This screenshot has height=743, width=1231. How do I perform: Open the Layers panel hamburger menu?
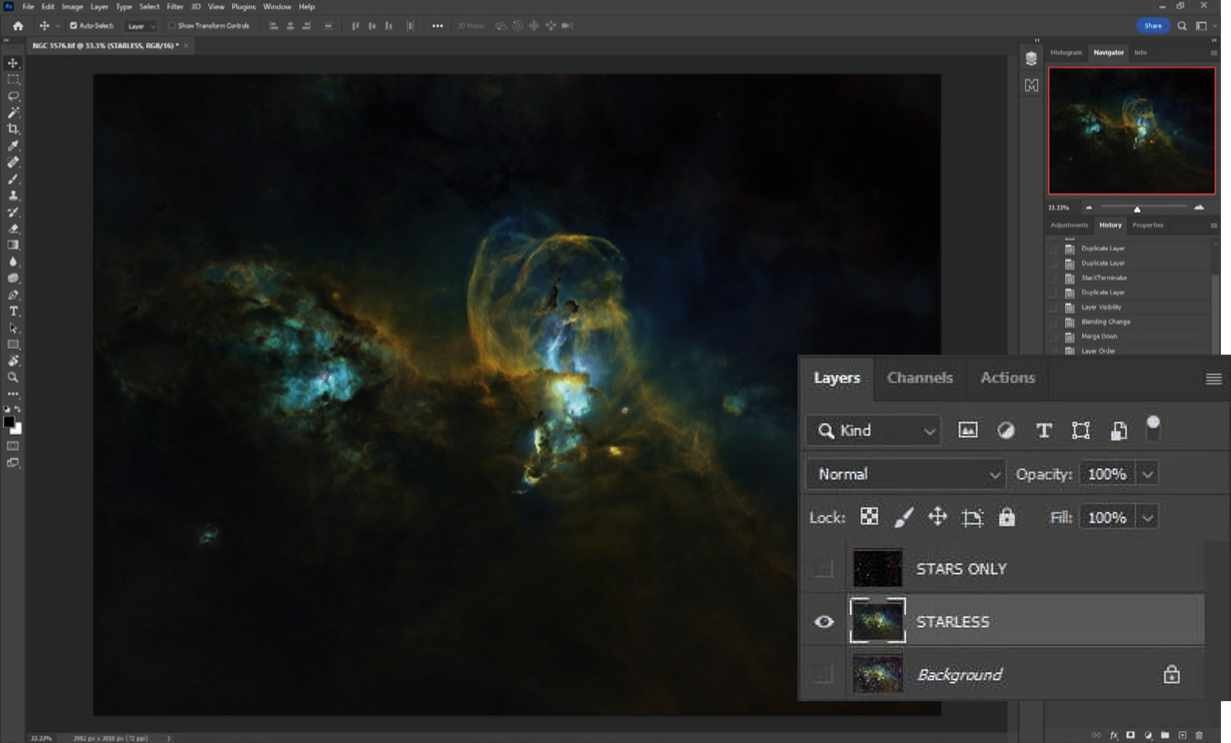1213,379
